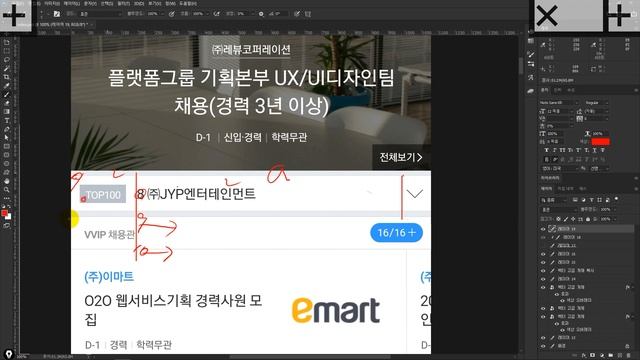Enable airbrush build-up icon in options bar
640x360 pixels.
216,14
